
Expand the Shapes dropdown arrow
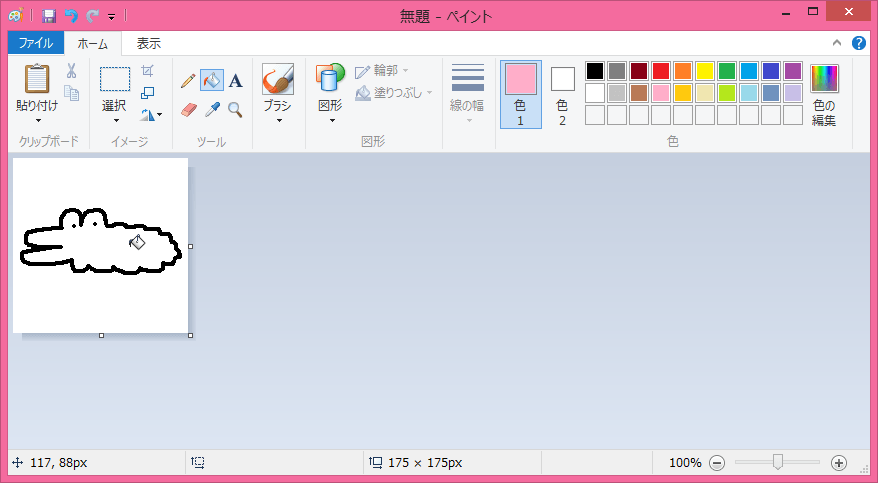tap(331, 120)
